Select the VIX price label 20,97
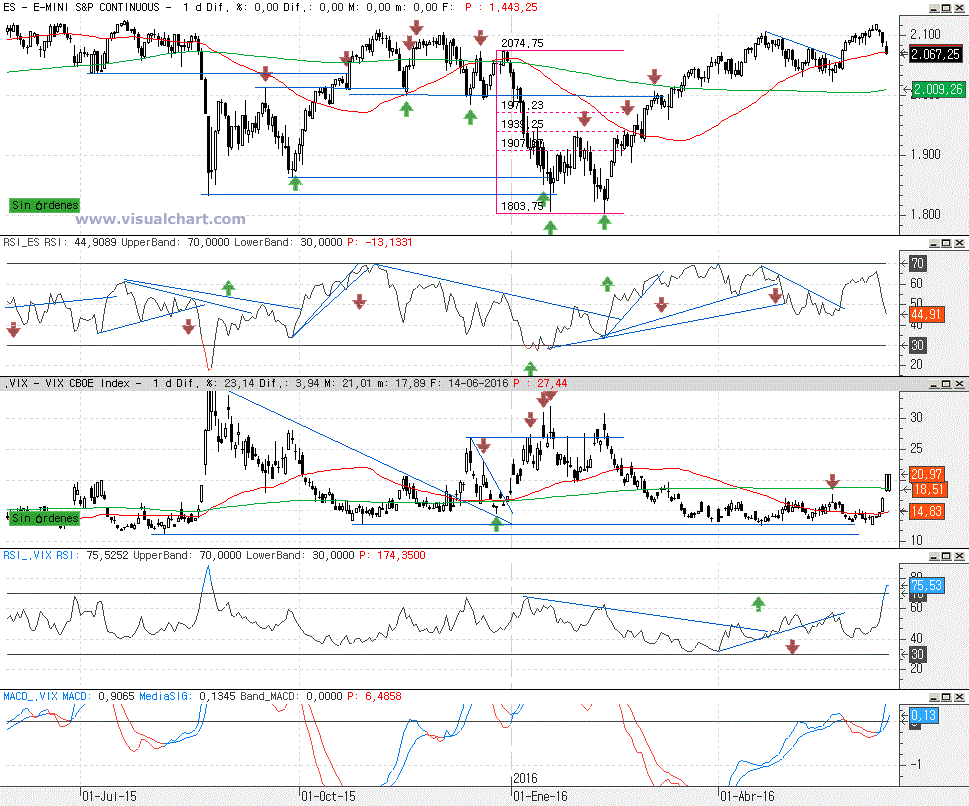969x806 pixels. (926, 474)
